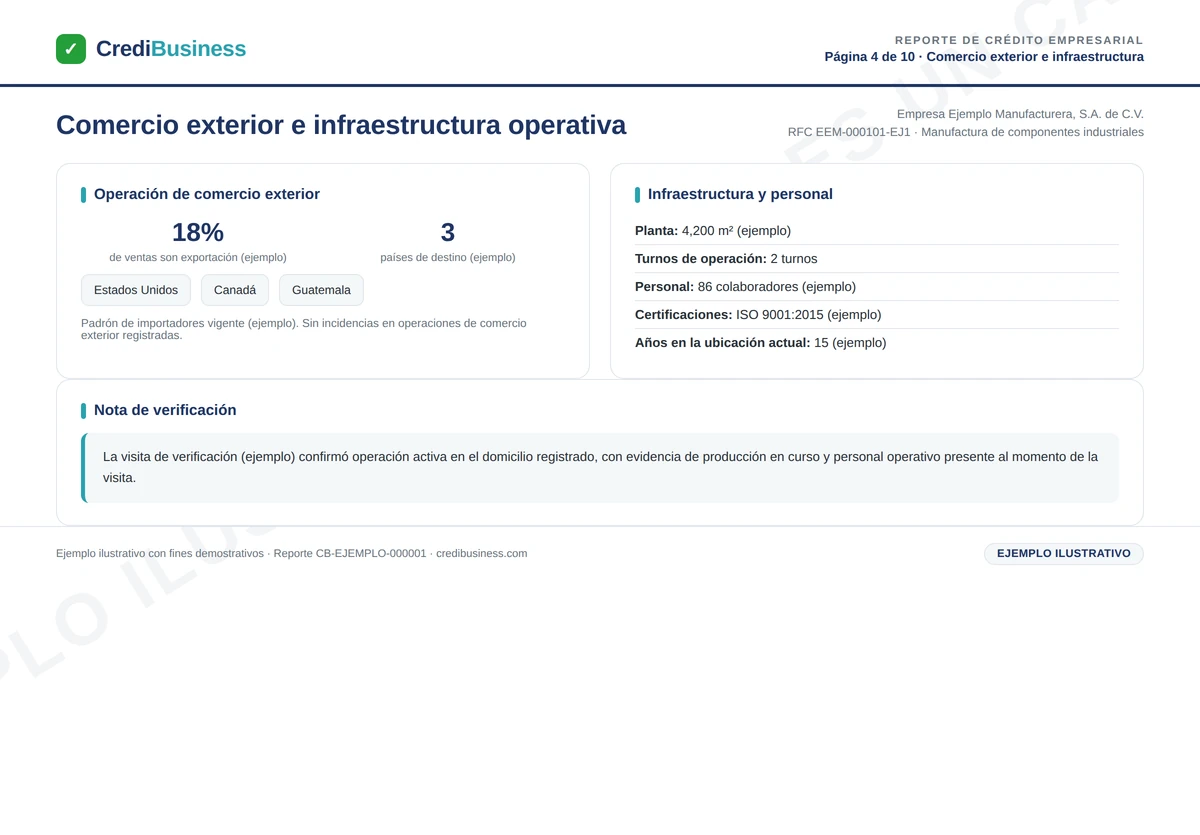Click 'Página 4 de 10' page indicator
The width and height of the screenshot is (1200, 835).
click(x=869, y=57)
